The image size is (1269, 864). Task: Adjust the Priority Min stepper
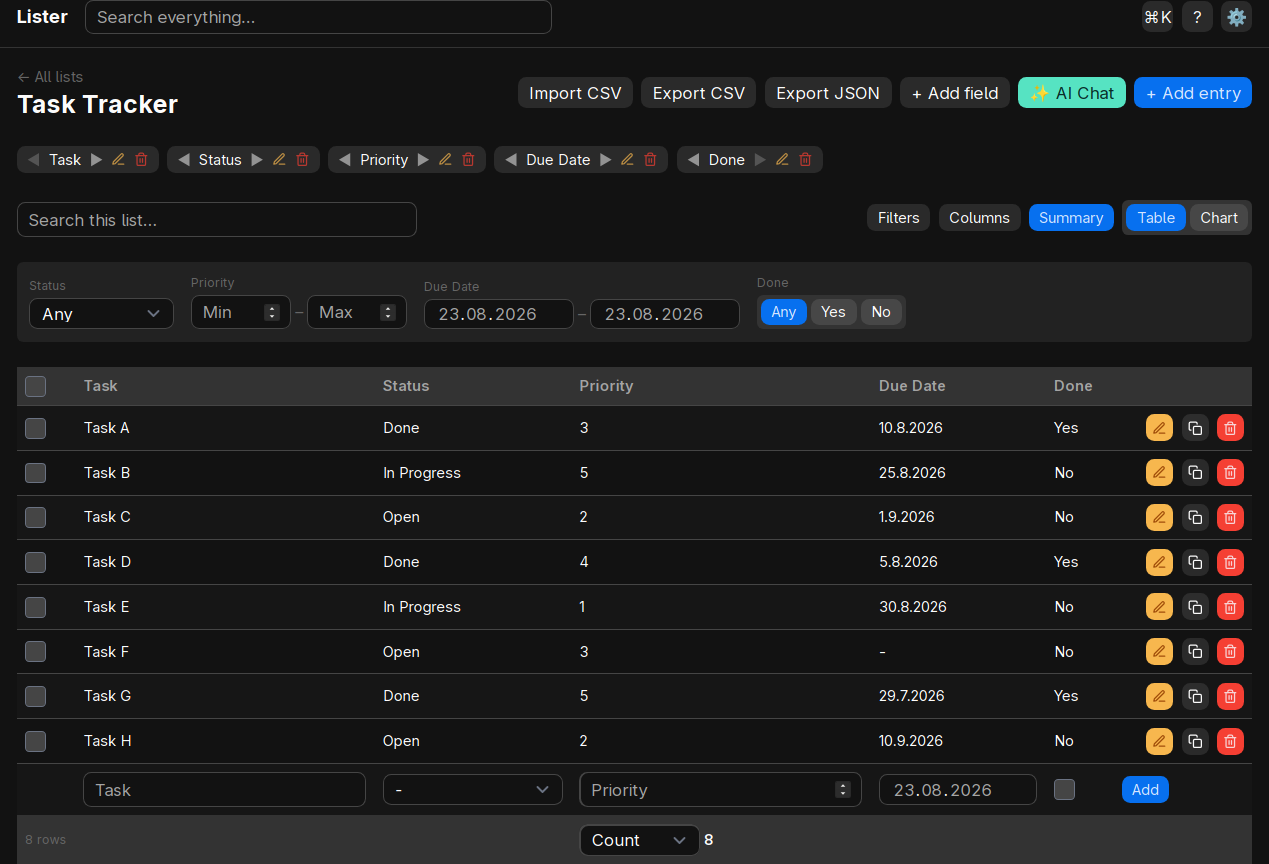tap(271, 312)
